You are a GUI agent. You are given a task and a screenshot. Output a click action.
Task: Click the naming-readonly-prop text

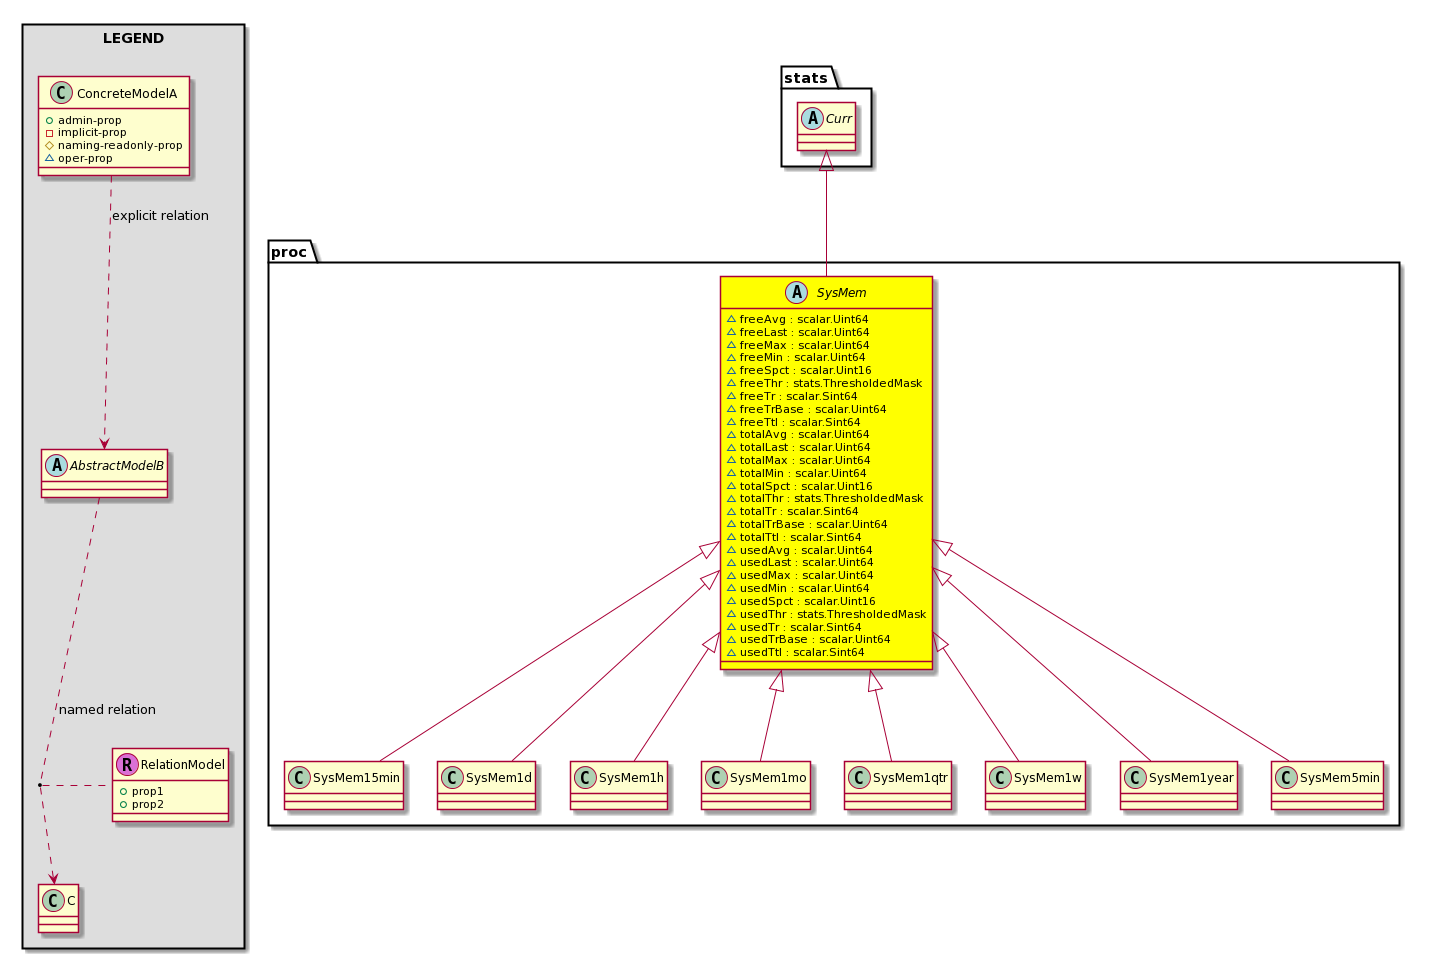[120, 145]
